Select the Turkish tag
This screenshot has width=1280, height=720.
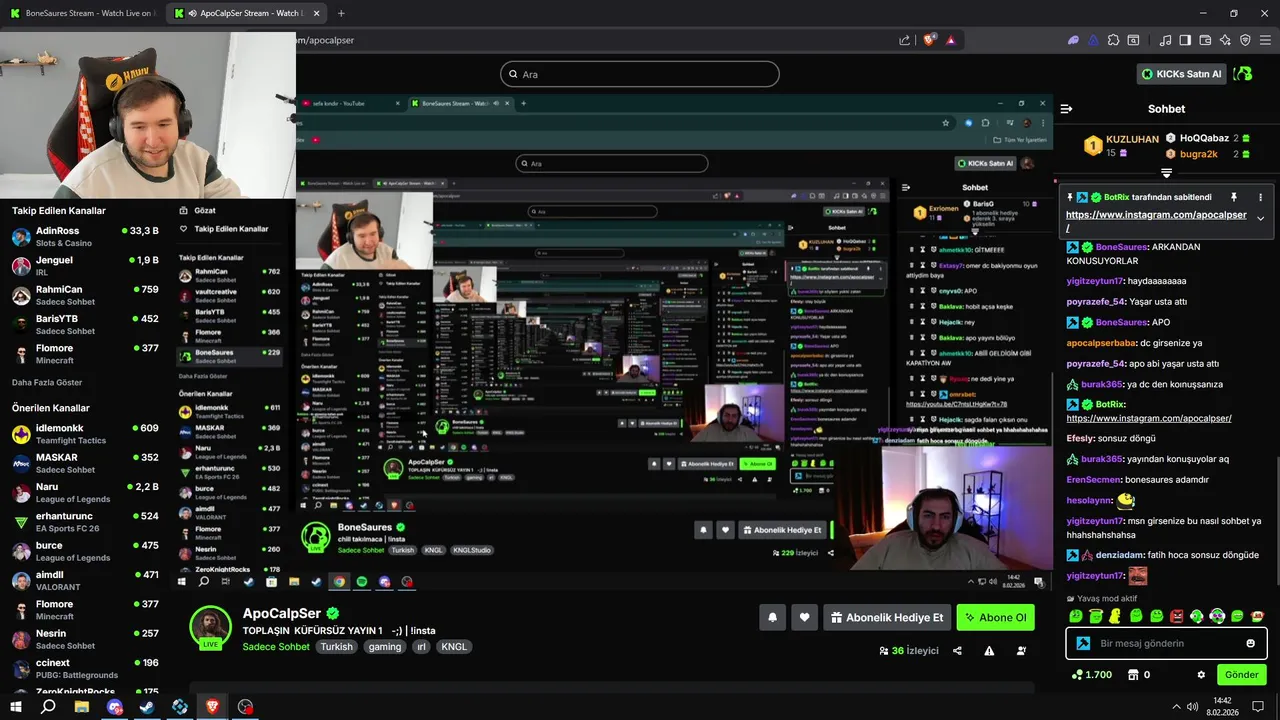click(x=336, y=647)
